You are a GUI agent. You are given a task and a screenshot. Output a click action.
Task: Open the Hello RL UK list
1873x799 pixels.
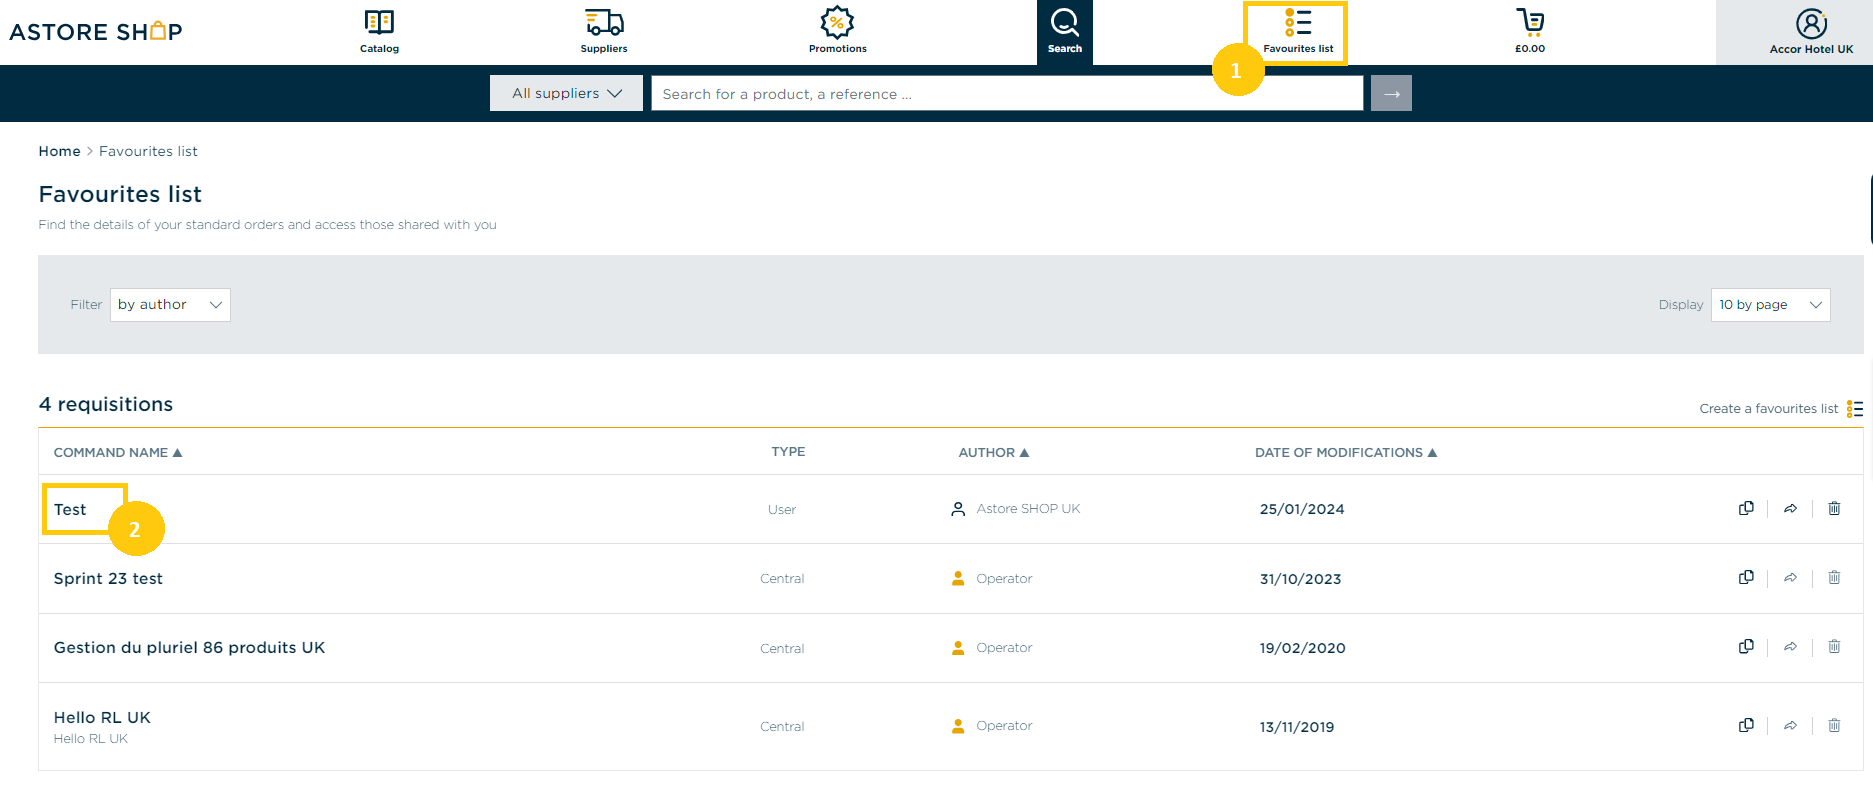102,717
